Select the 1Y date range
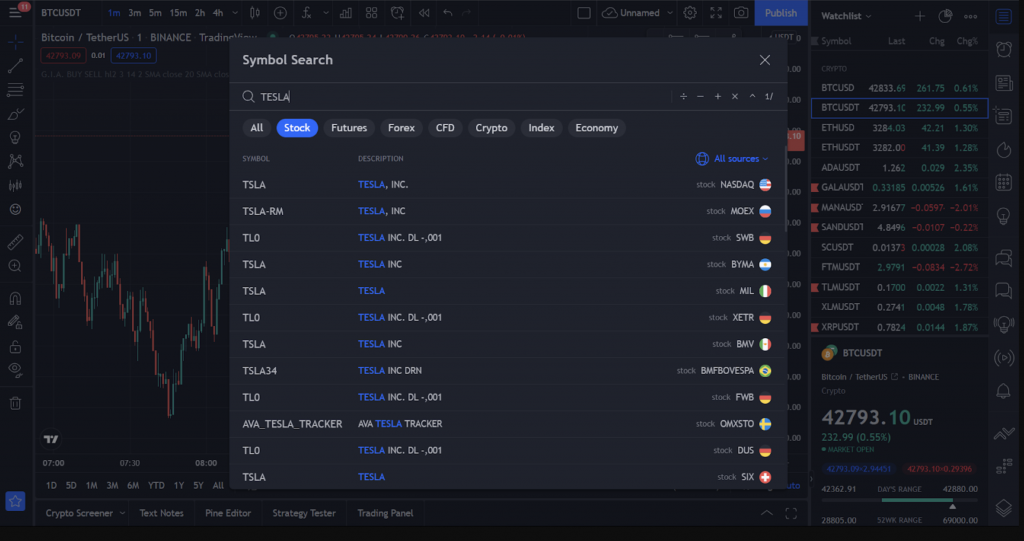This screenshot has width=1024, height=541. coord(178,485)
